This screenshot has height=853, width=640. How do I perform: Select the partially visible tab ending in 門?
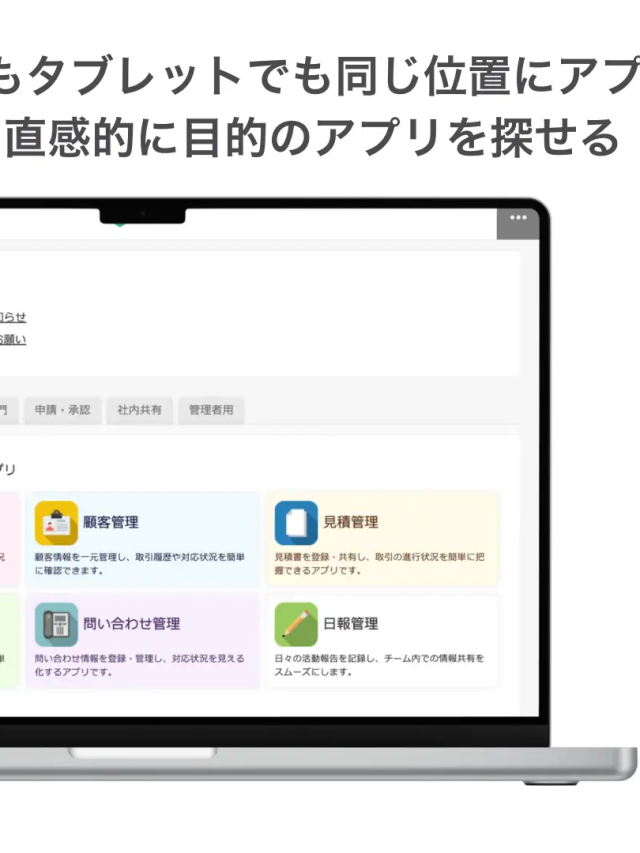(6, 410)
